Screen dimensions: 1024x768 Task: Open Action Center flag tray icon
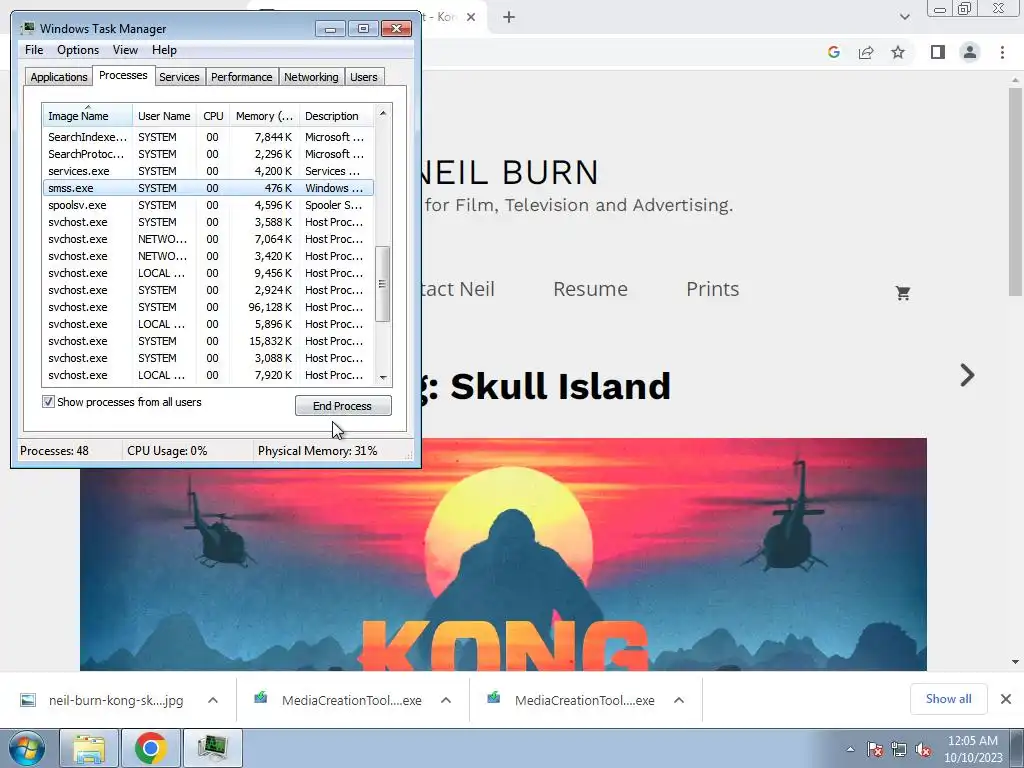[875, 749]
